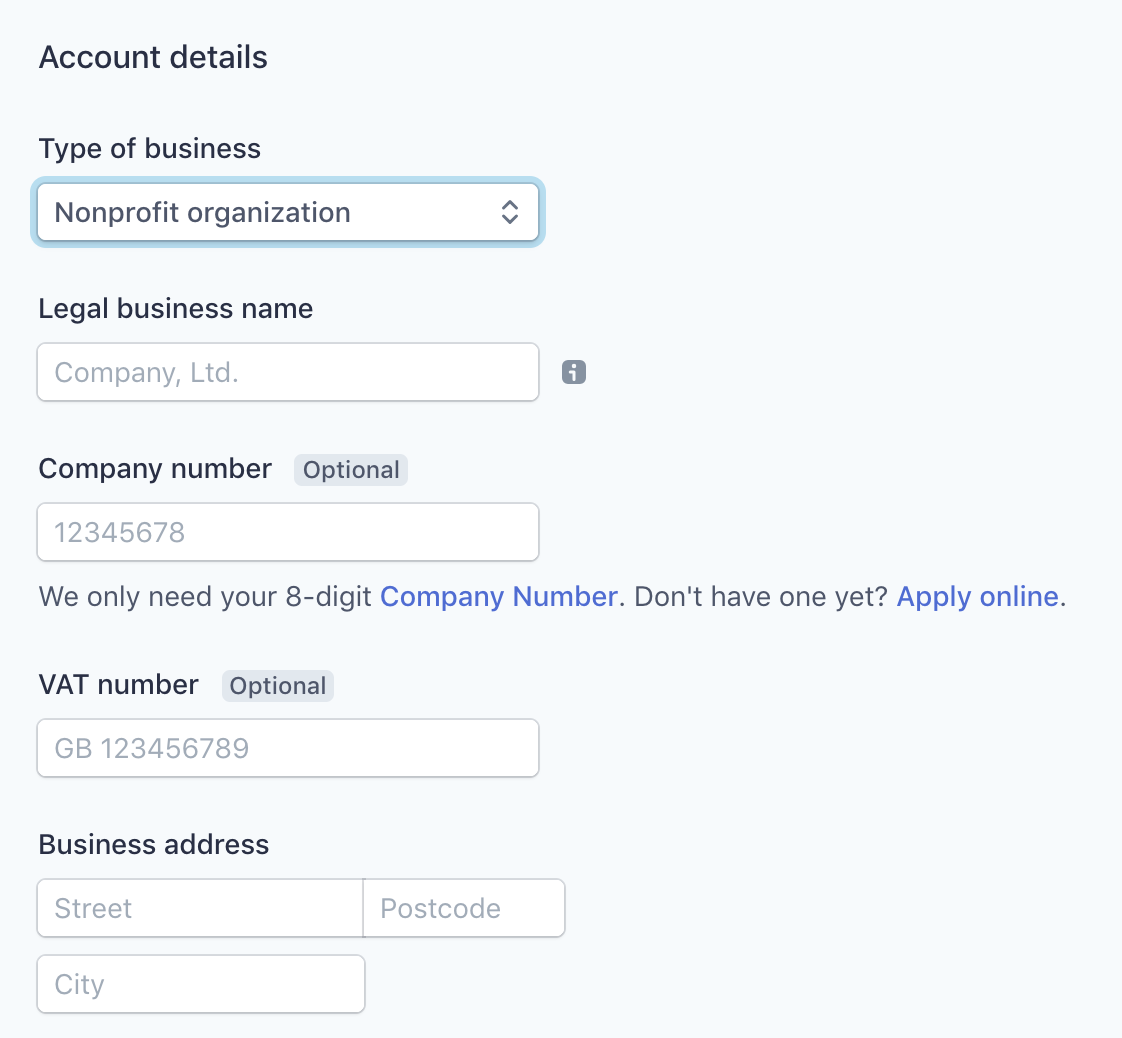Open the Company Number link
Screen dimensions: 1122x1038
coord(498,597)
